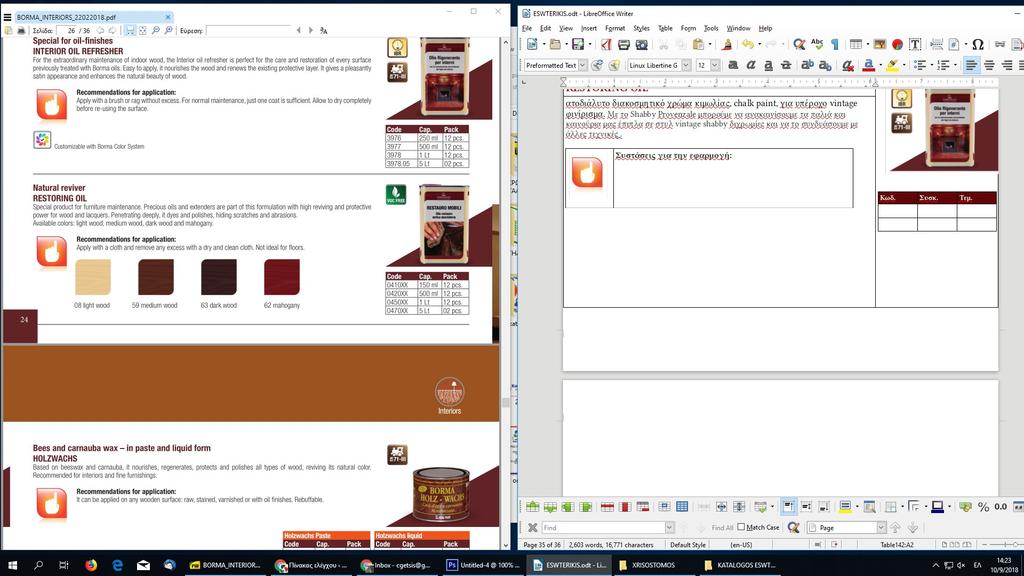Click the print icon in the PDF viewer
The height and width of the screenshot is (576, 1024).
point(21,31)
